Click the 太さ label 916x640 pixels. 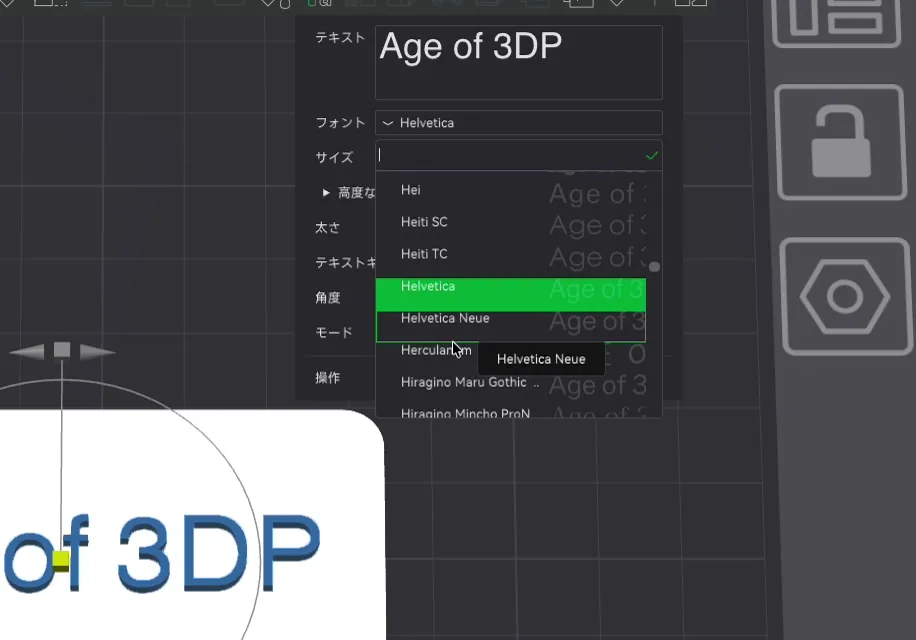click(x=327, y=228)
